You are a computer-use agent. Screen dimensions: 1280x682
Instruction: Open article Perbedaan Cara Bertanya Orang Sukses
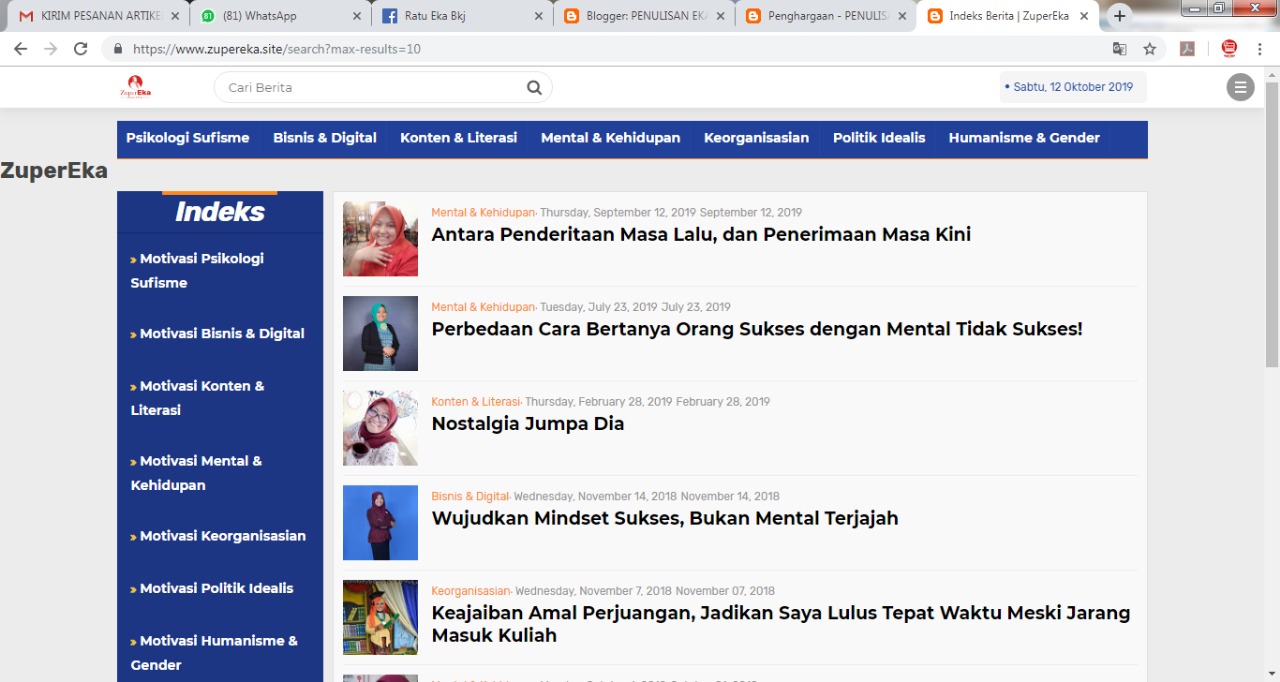pyautogui.click(x=757, y=329)
